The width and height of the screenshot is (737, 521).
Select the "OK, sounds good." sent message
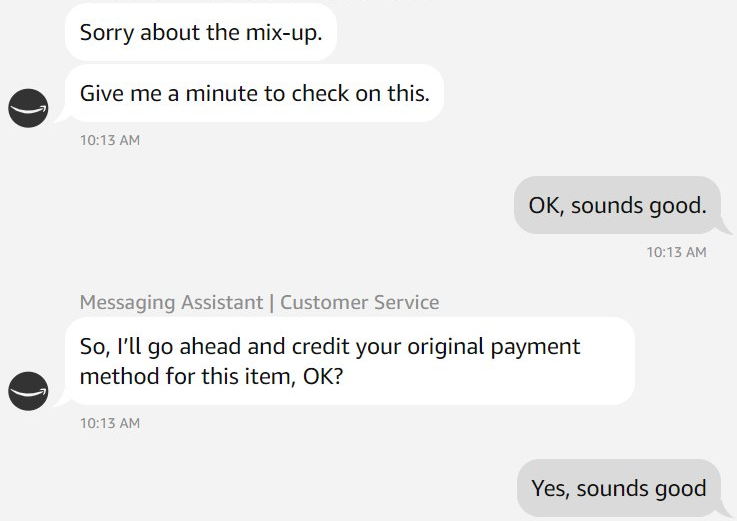pyautogui.click(x=617, y=206)
